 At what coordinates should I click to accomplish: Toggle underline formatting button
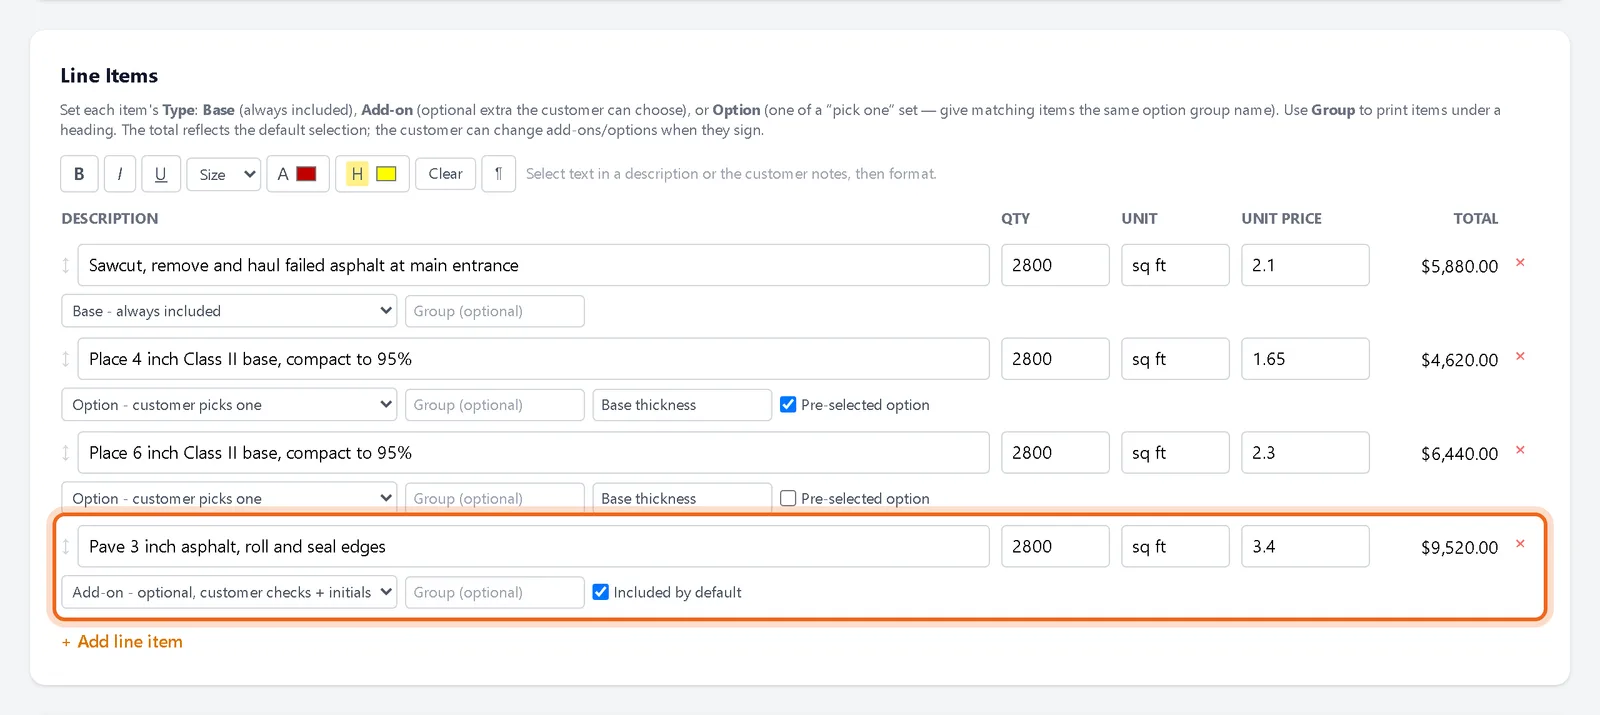point(161,174)
